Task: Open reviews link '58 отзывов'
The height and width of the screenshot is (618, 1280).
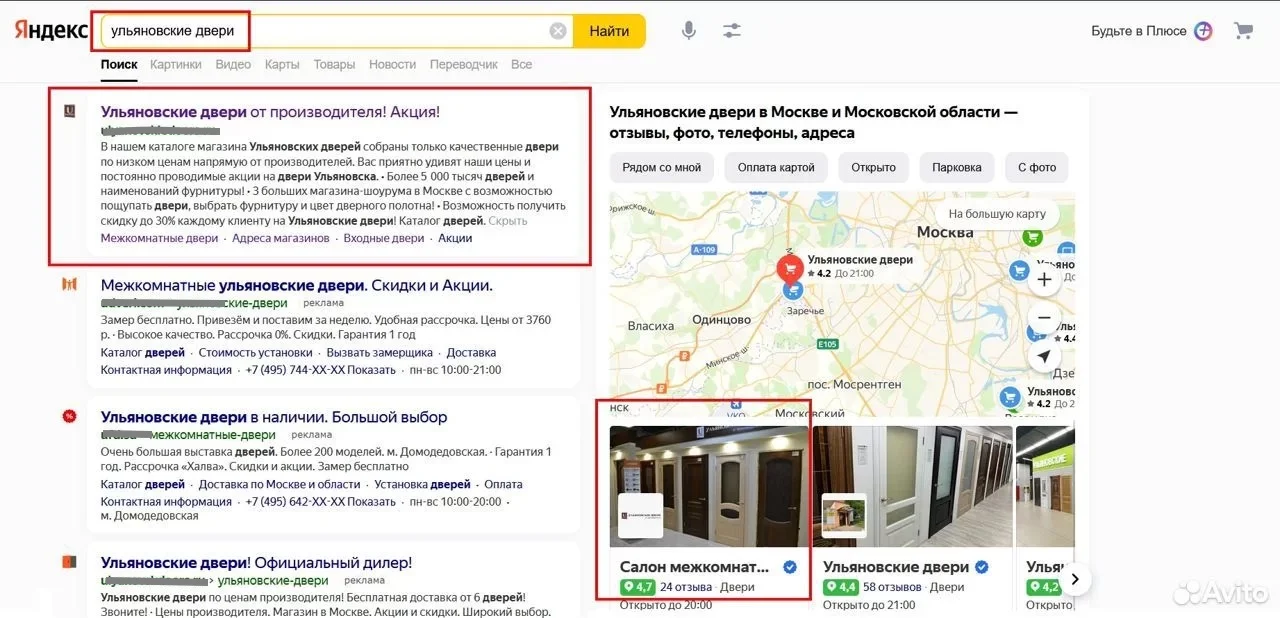Action: coord(891,587)
